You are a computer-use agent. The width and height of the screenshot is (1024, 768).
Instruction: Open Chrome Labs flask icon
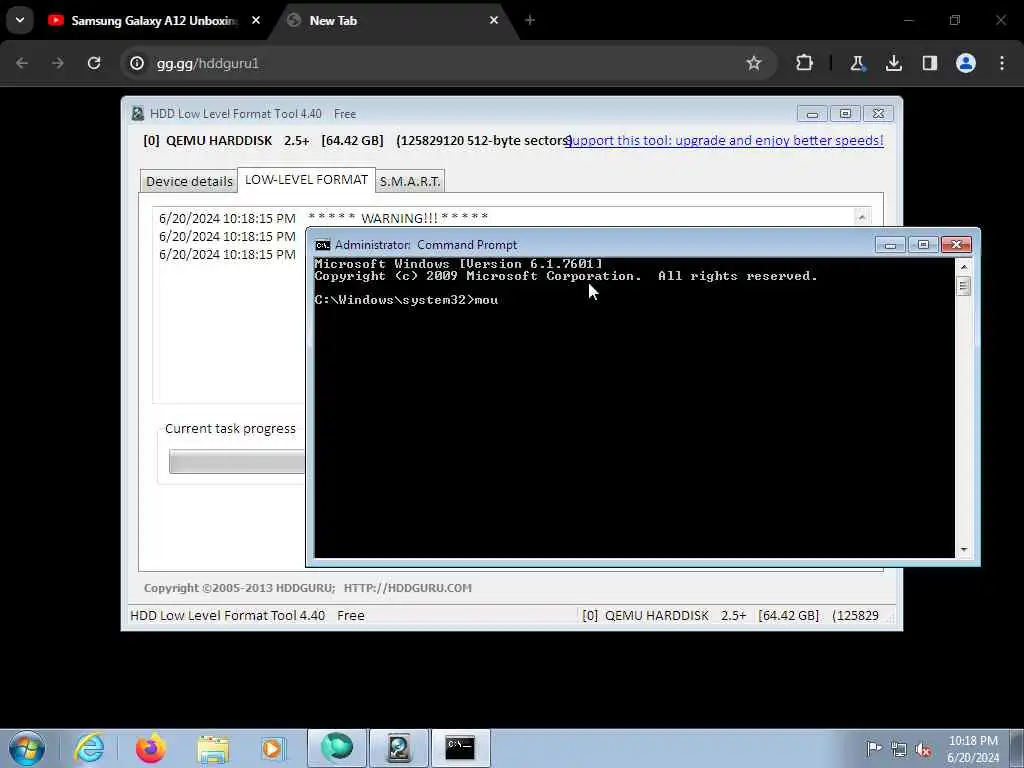point(857,63)
